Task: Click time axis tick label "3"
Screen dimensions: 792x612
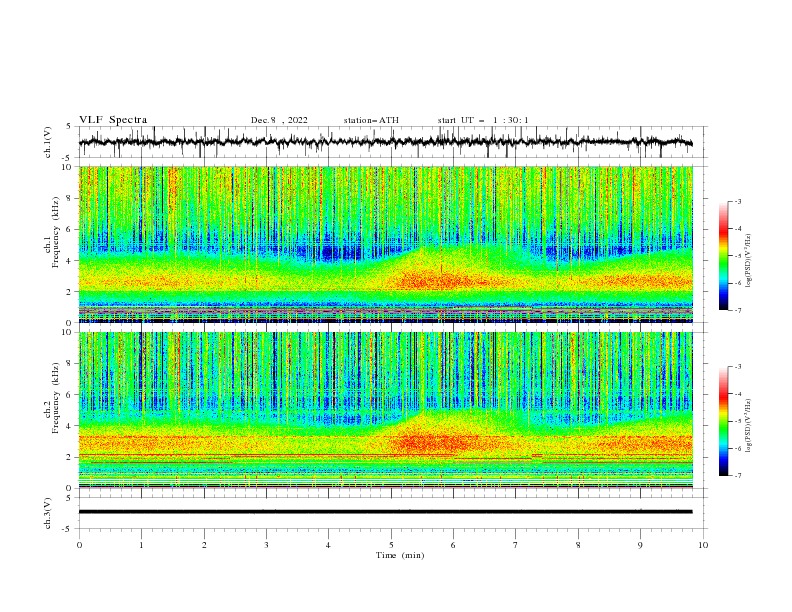Action: (x=266, y=545)
